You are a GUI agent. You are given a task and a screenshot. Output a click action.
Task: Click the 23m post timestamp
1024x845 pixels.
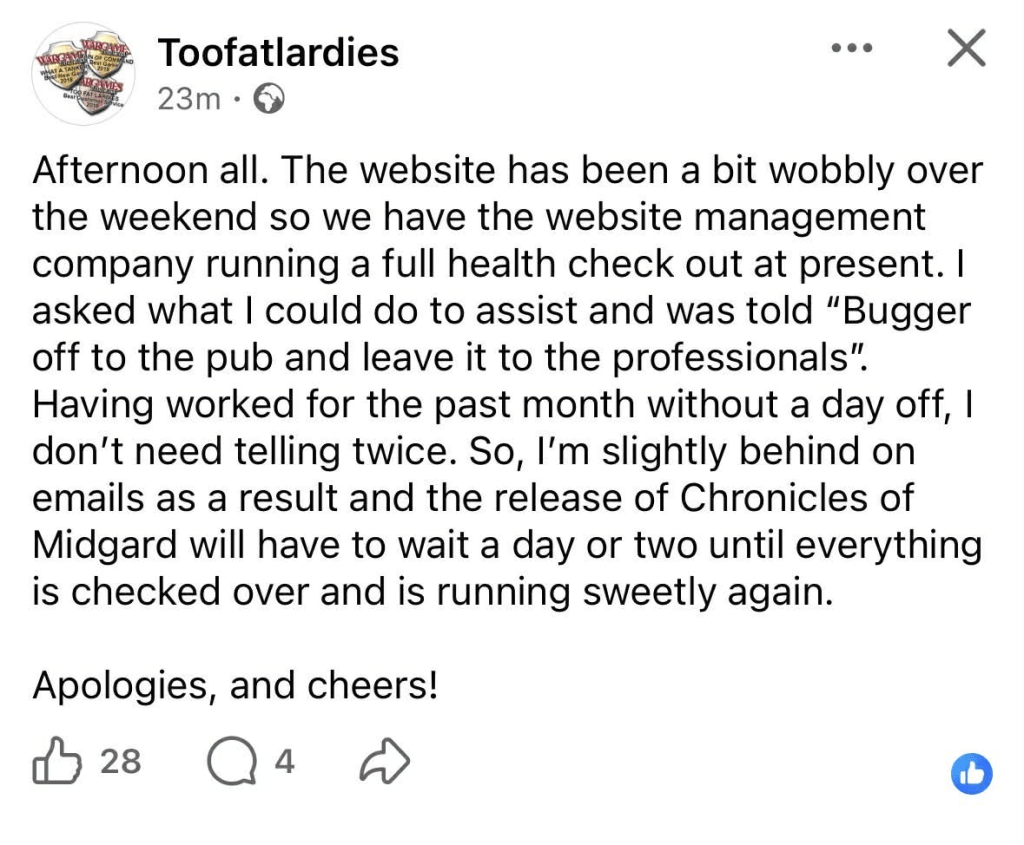coord(189,99)
